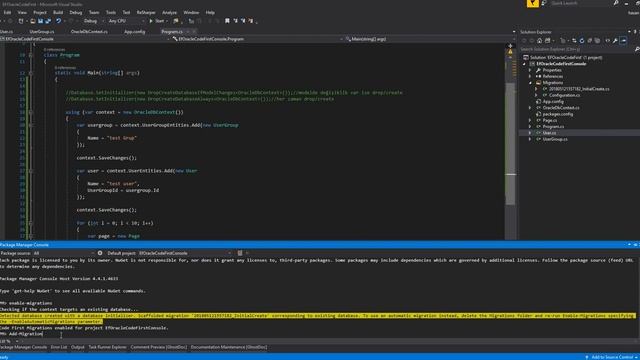The image size is (640, 360).
Task: Switch to OracleDbContext.cs editor tab
Action: point(89,31)
